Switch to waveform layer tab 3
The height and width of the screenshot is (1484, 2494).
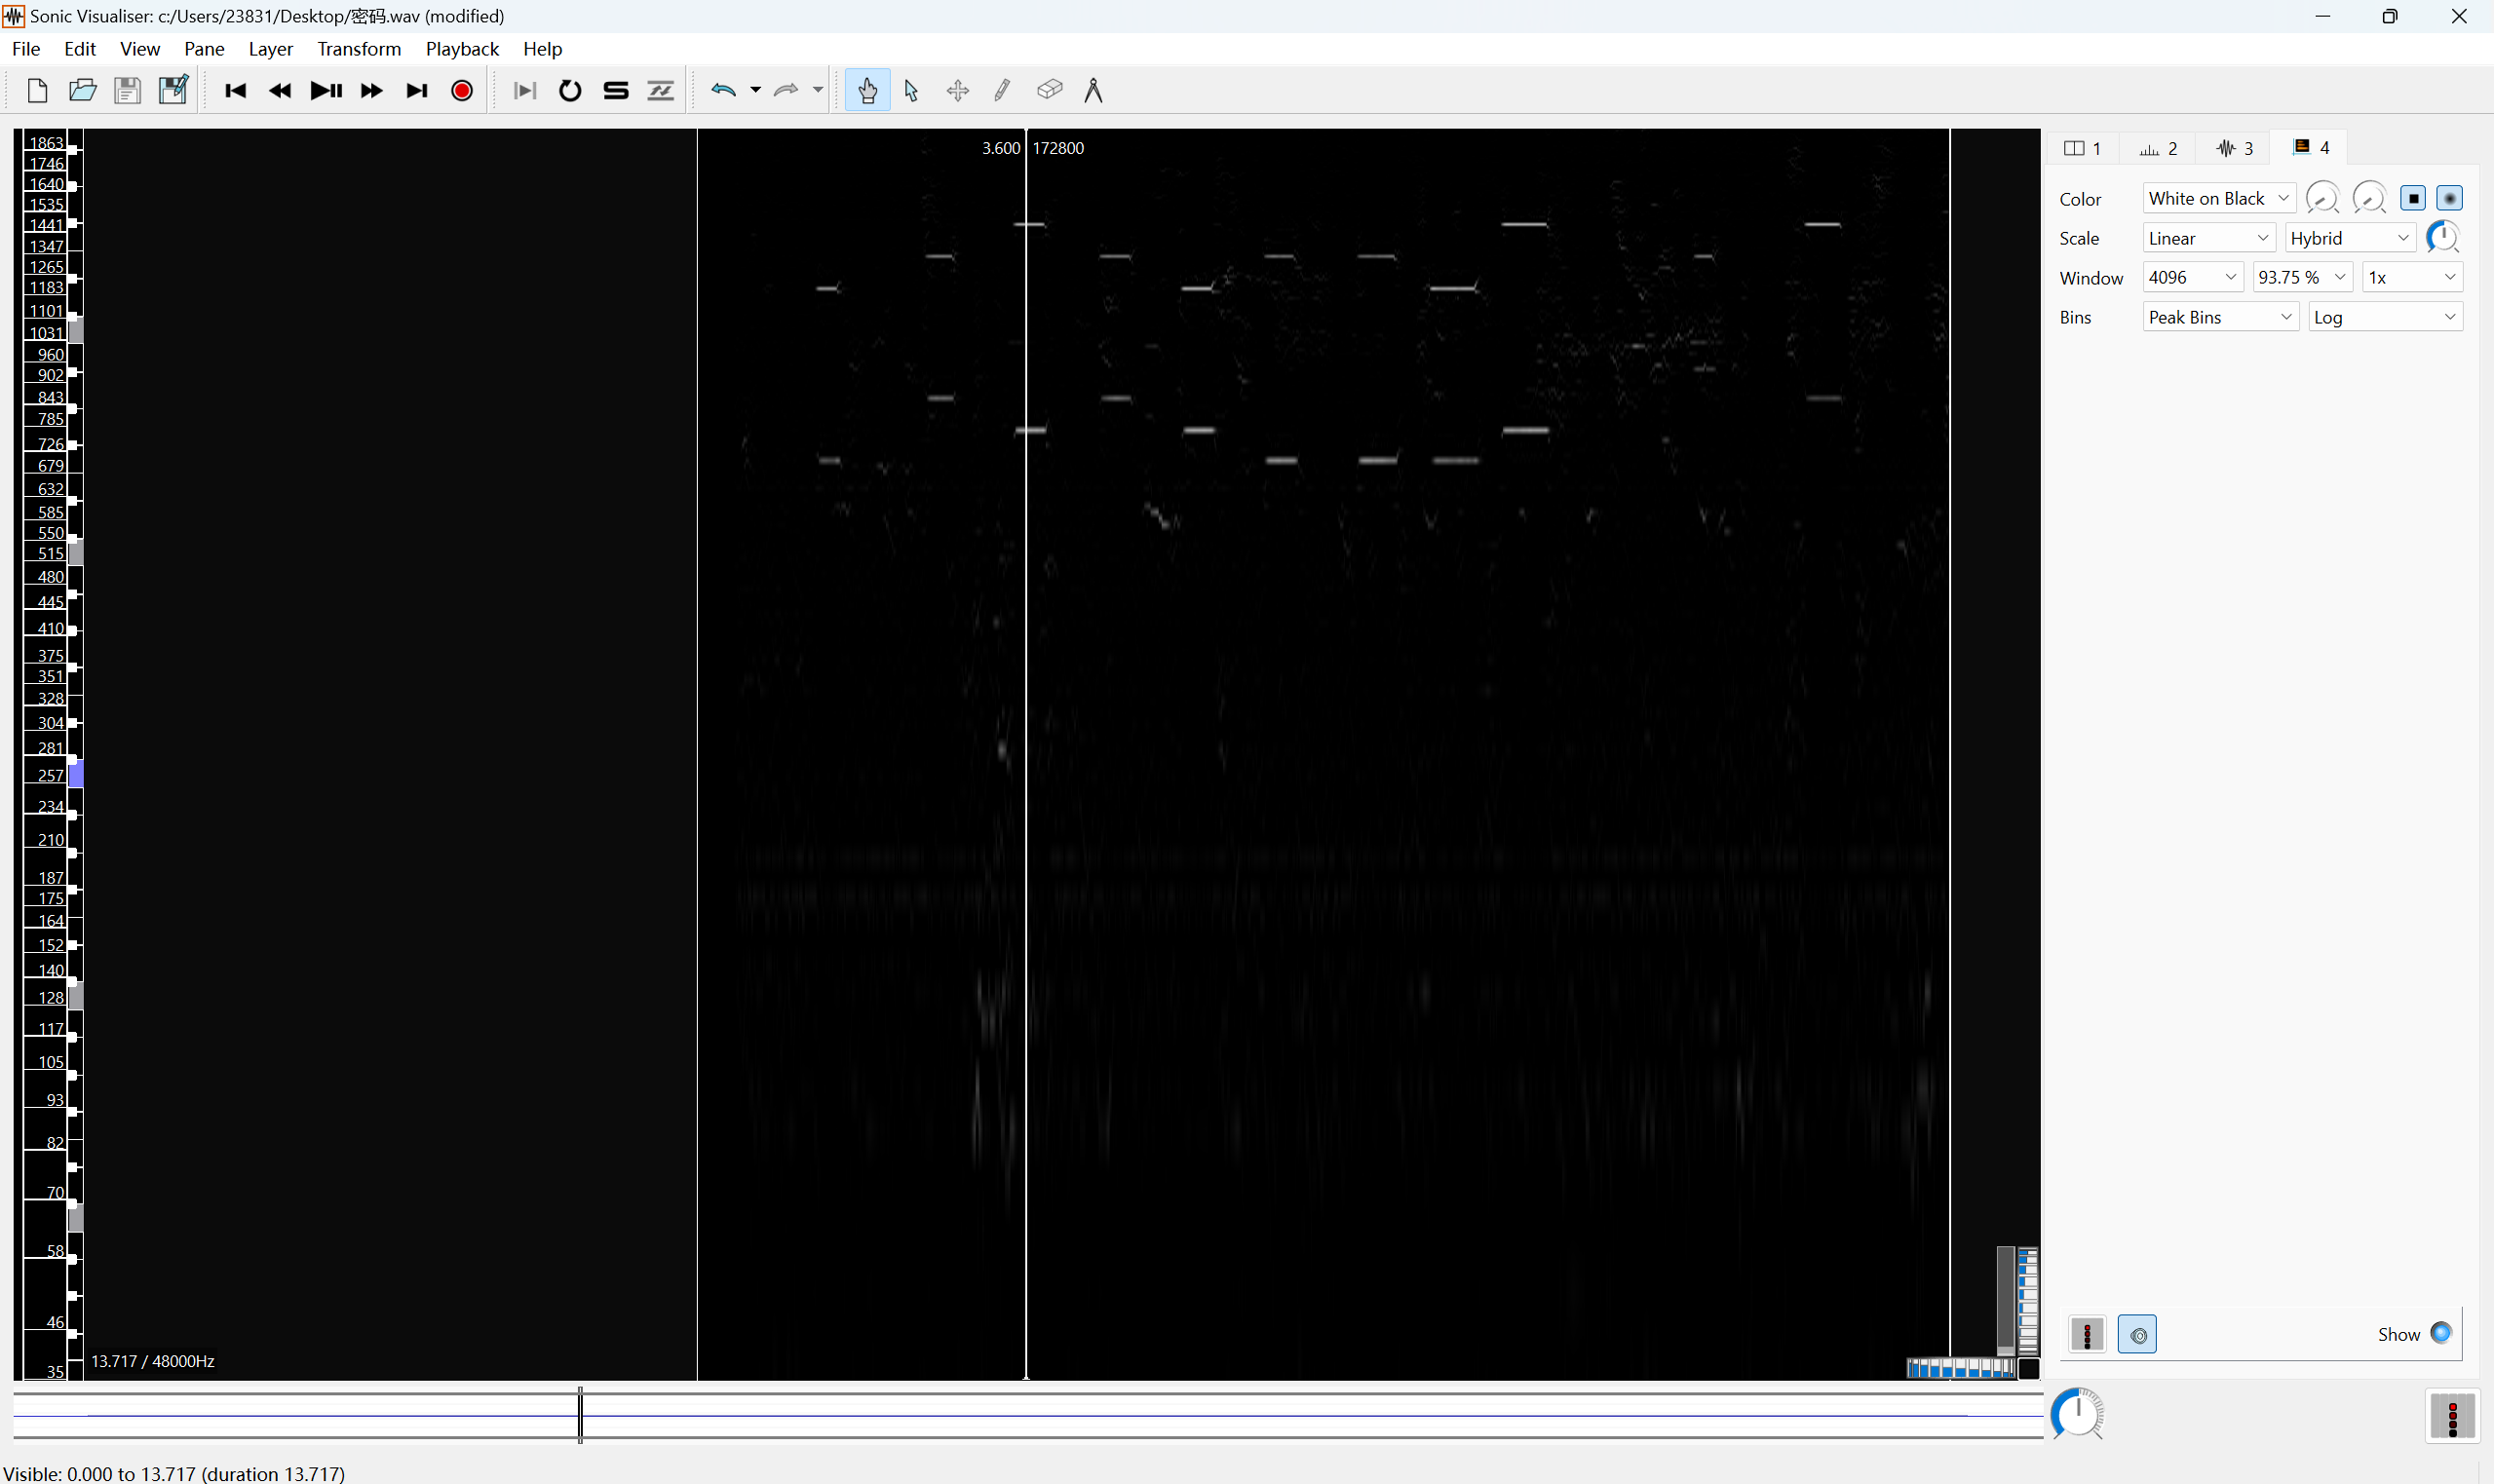(x=2233, y=148)
